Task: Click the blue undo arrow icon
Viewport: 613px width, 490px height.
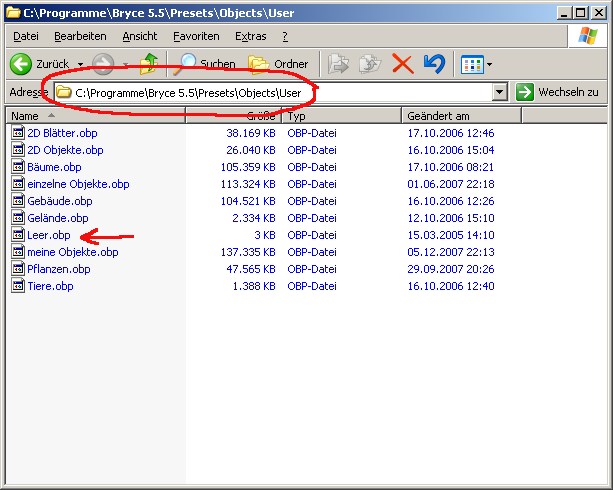Action: click(x=434, y=64)
